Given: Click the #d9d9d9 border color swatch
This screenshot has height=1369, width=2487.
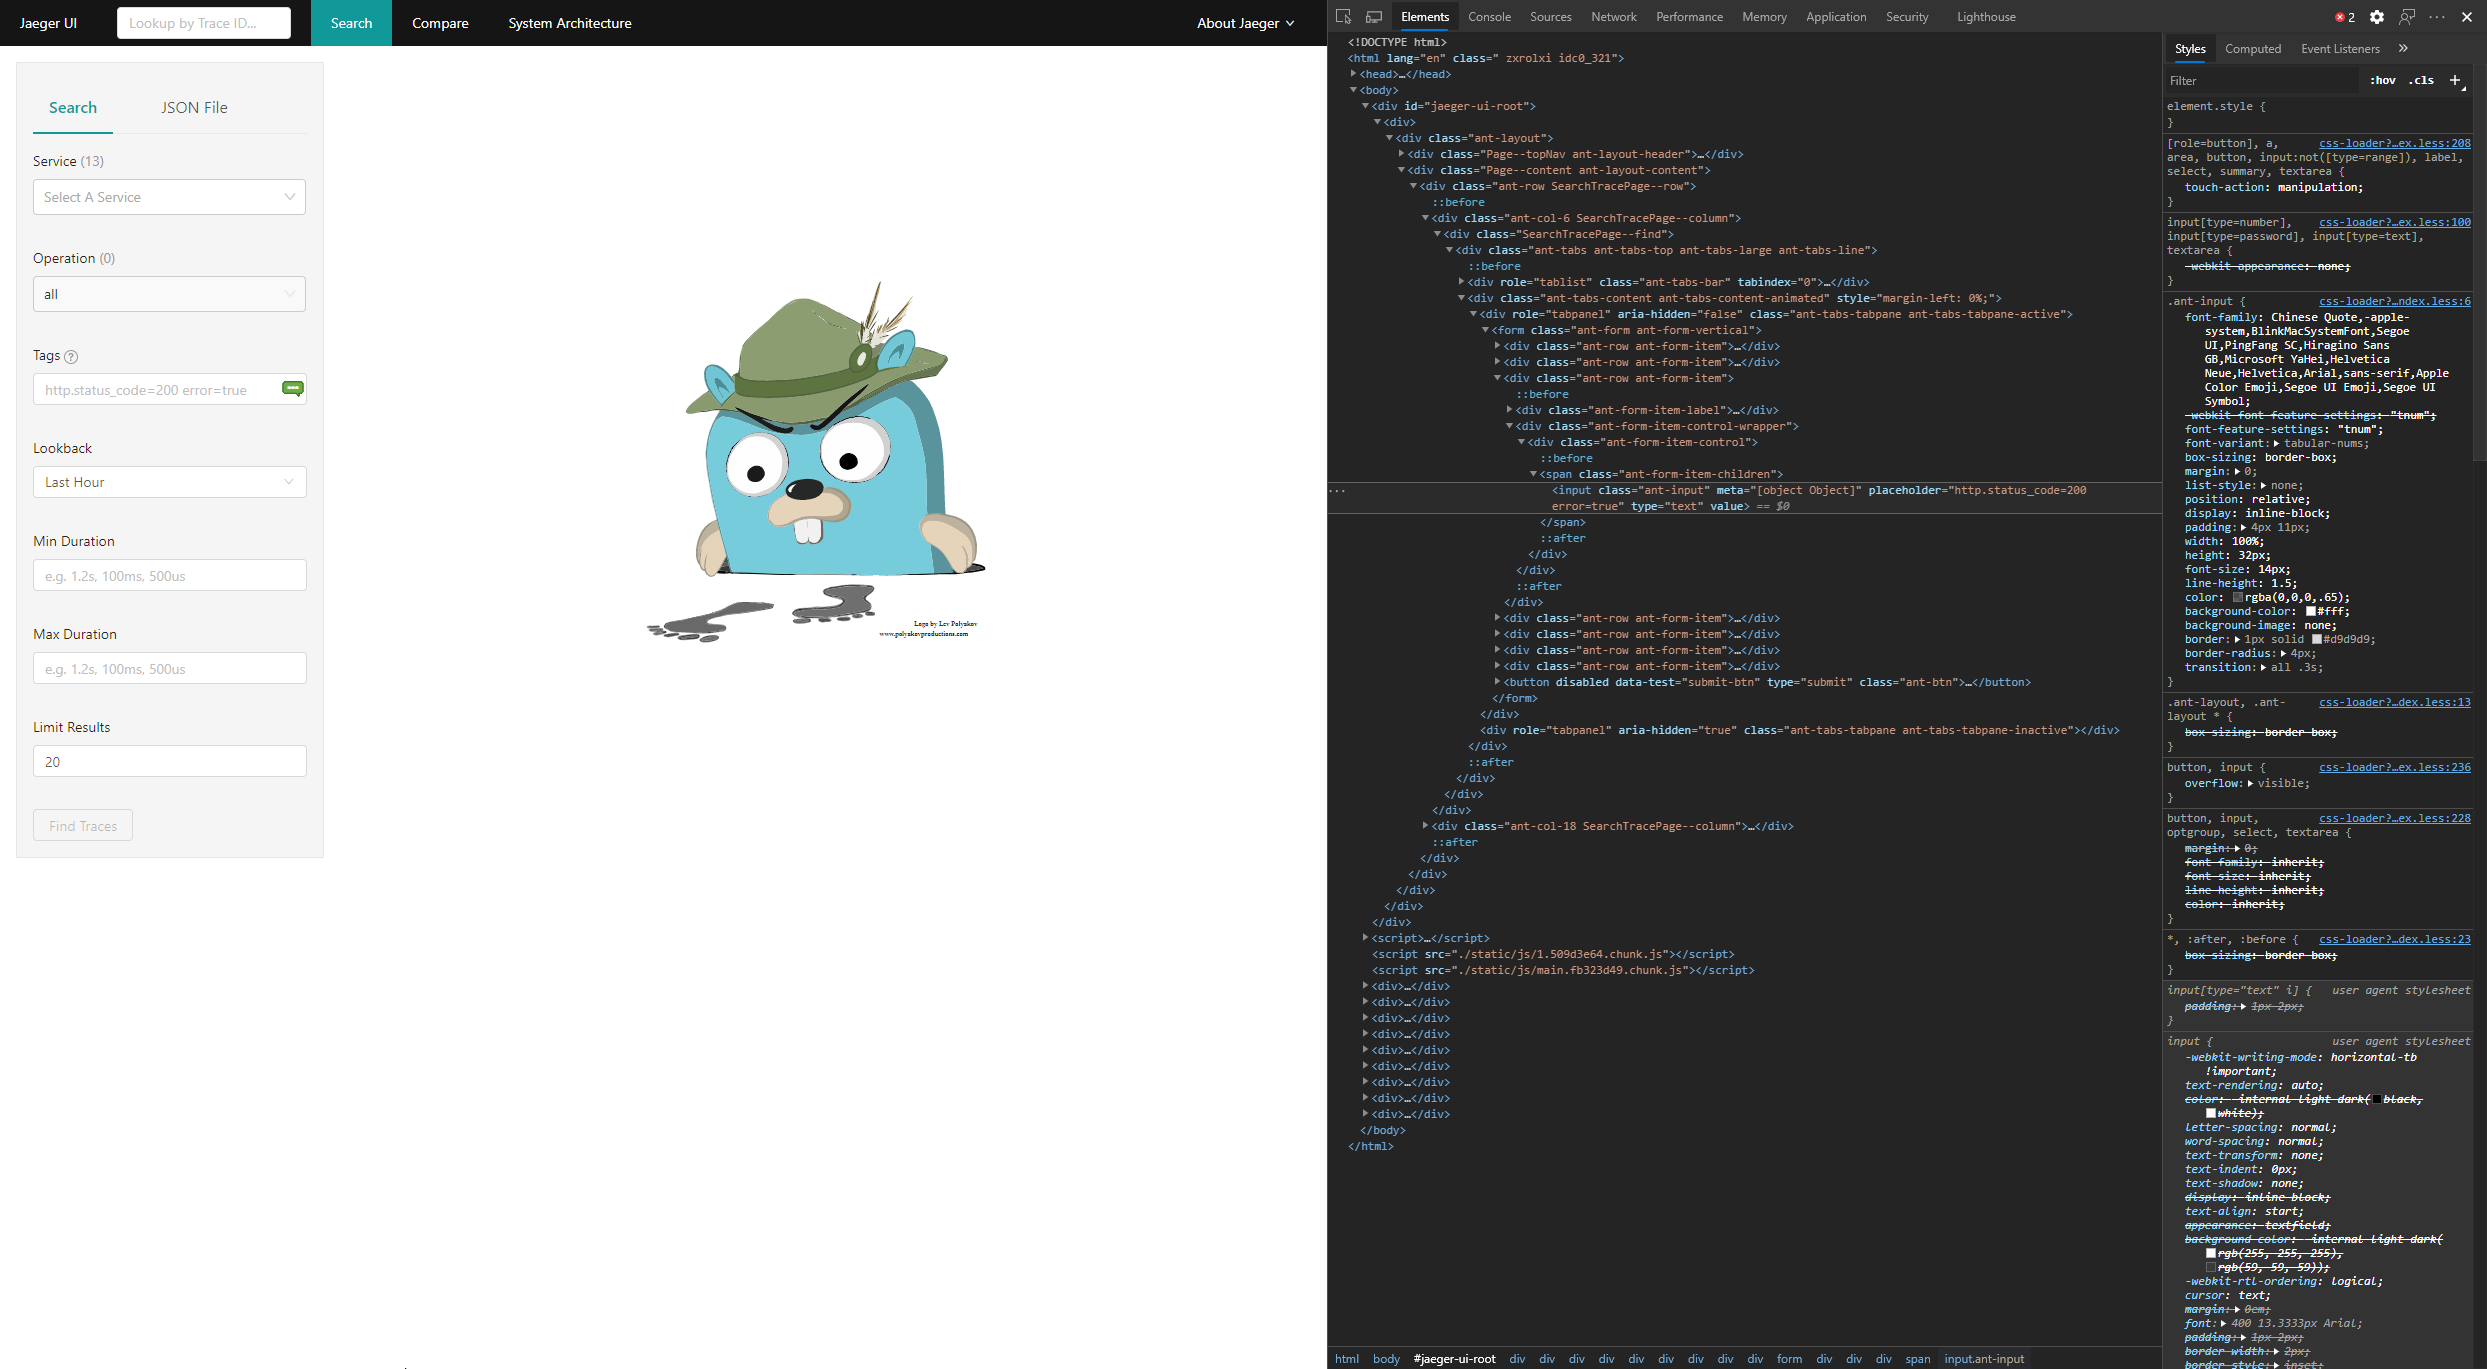Looking at the screenshot, I should (x=2316, y=639).
